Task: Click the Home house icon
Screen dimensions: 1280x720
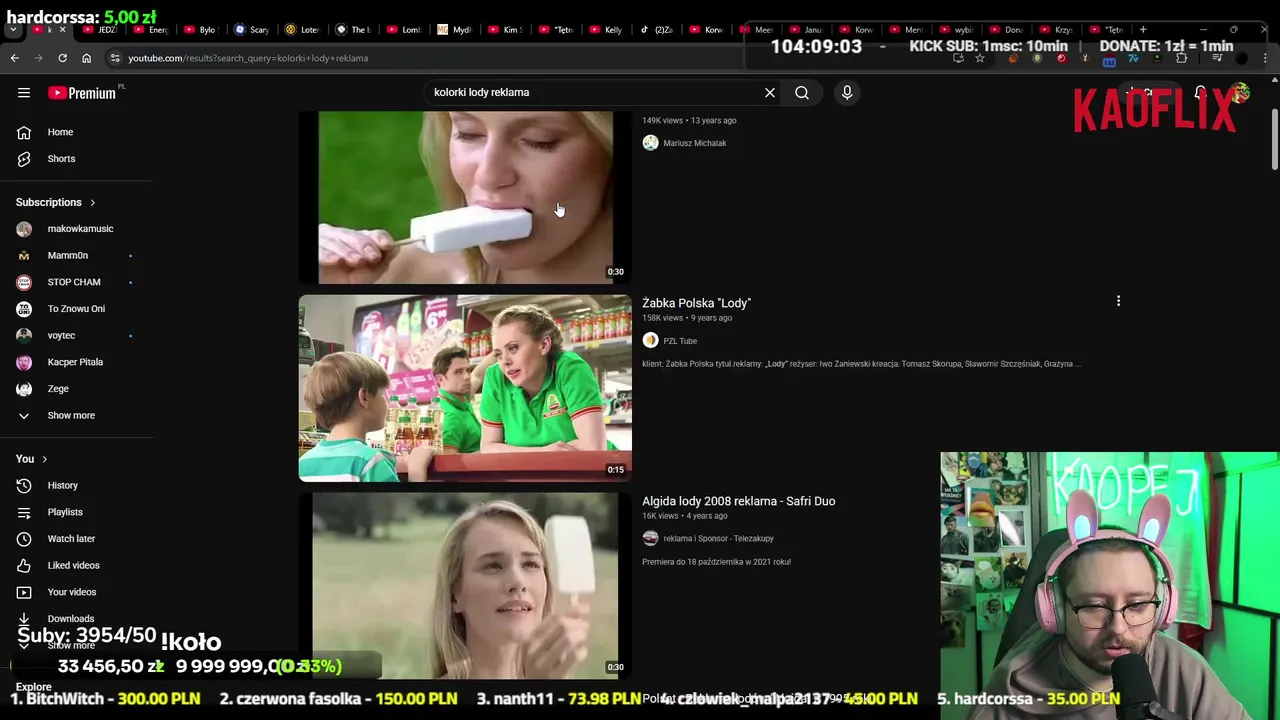Action: 24,132
